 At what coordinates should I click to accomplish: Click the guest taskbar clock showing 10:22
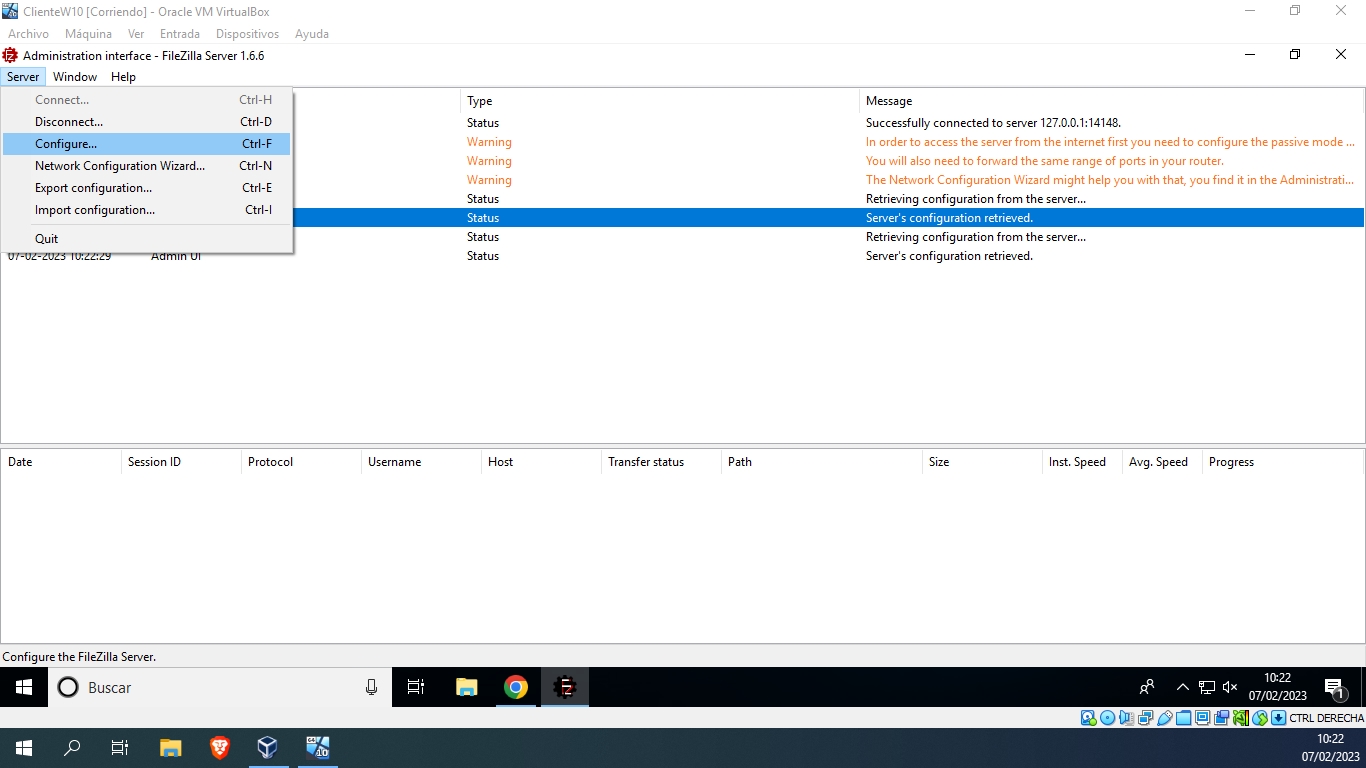(1277, 687)
